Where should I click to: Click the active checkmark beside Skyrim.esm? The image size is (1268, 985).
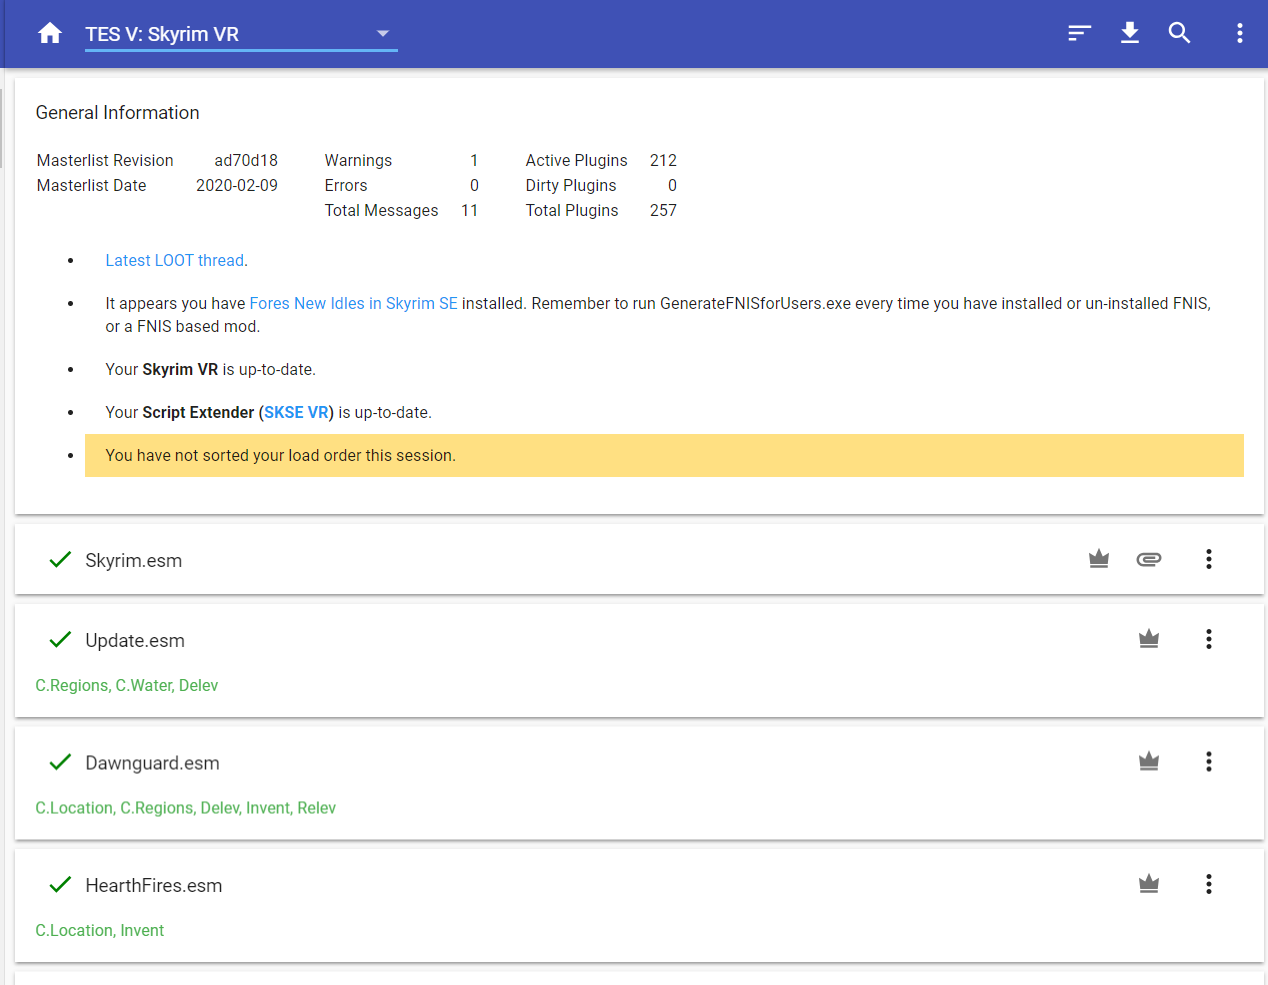coord(60,559)
